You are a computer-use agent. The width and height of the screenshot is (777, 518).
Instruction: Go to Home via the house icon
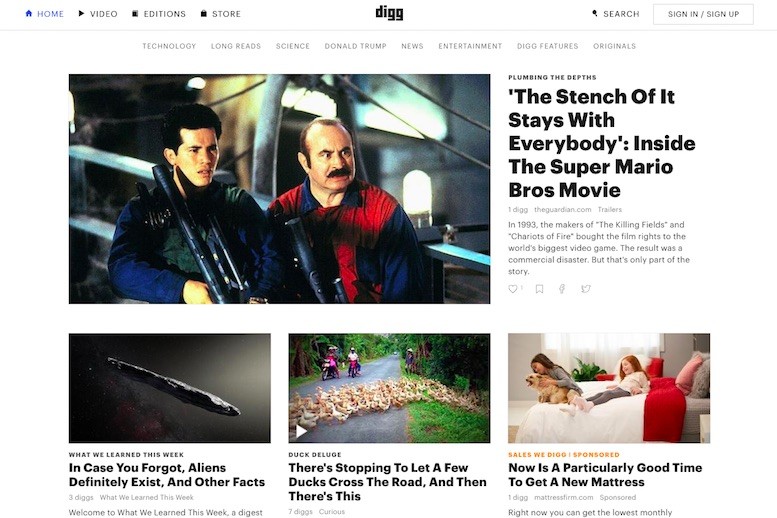[x=29, y=13]
